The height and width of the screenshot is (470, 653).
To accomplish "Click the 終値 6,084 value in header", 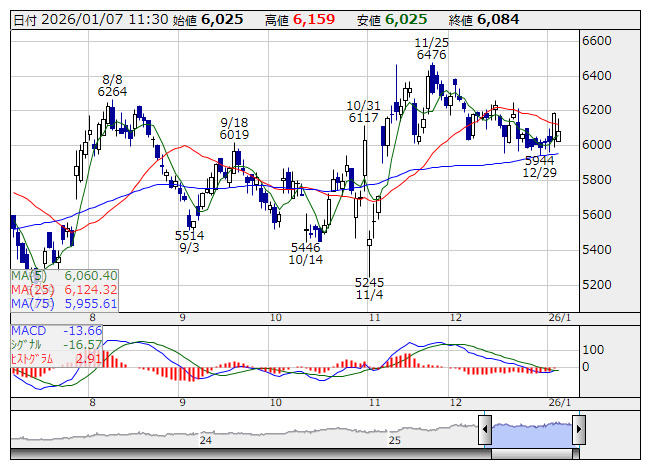I will (497, 19).
